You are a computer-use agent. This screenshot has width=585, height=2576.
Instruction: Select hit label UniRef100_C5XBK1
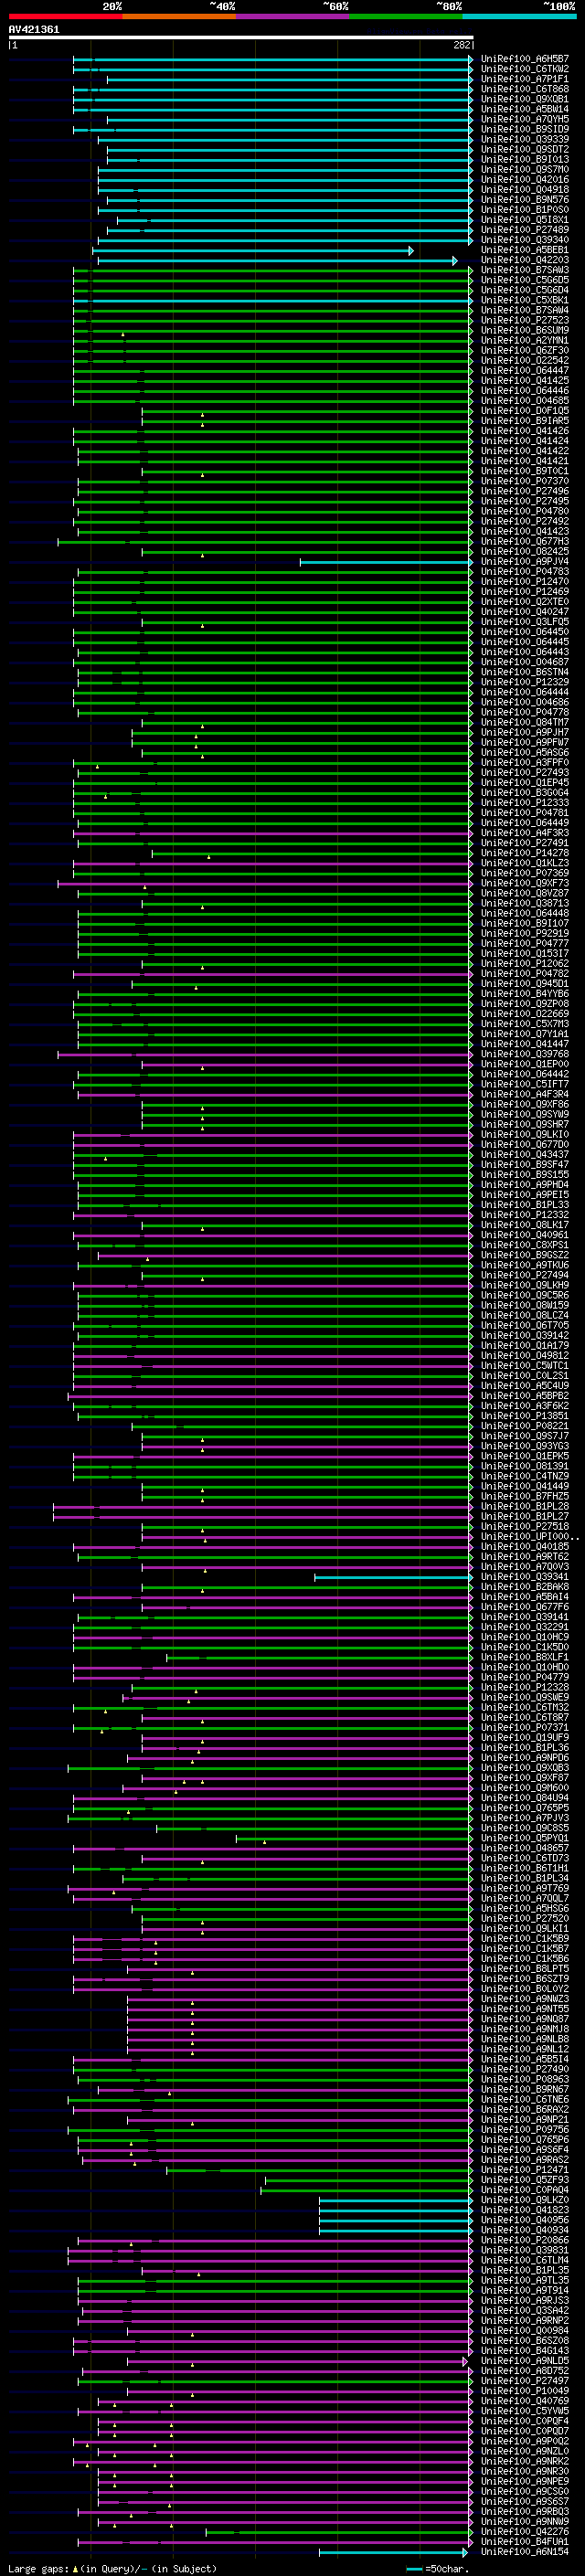pos(525,300)
